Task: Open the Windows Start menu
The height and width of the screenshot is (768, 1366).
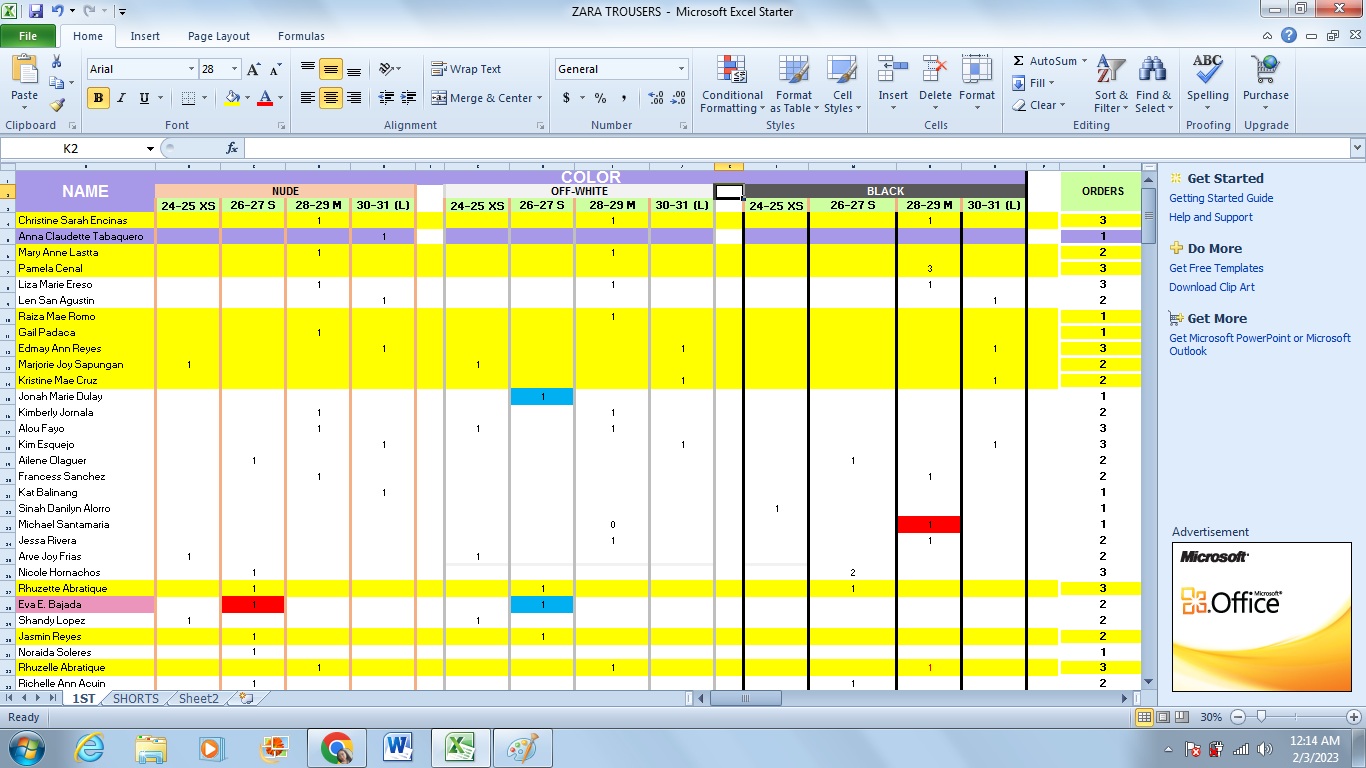Action: [26, 747]
